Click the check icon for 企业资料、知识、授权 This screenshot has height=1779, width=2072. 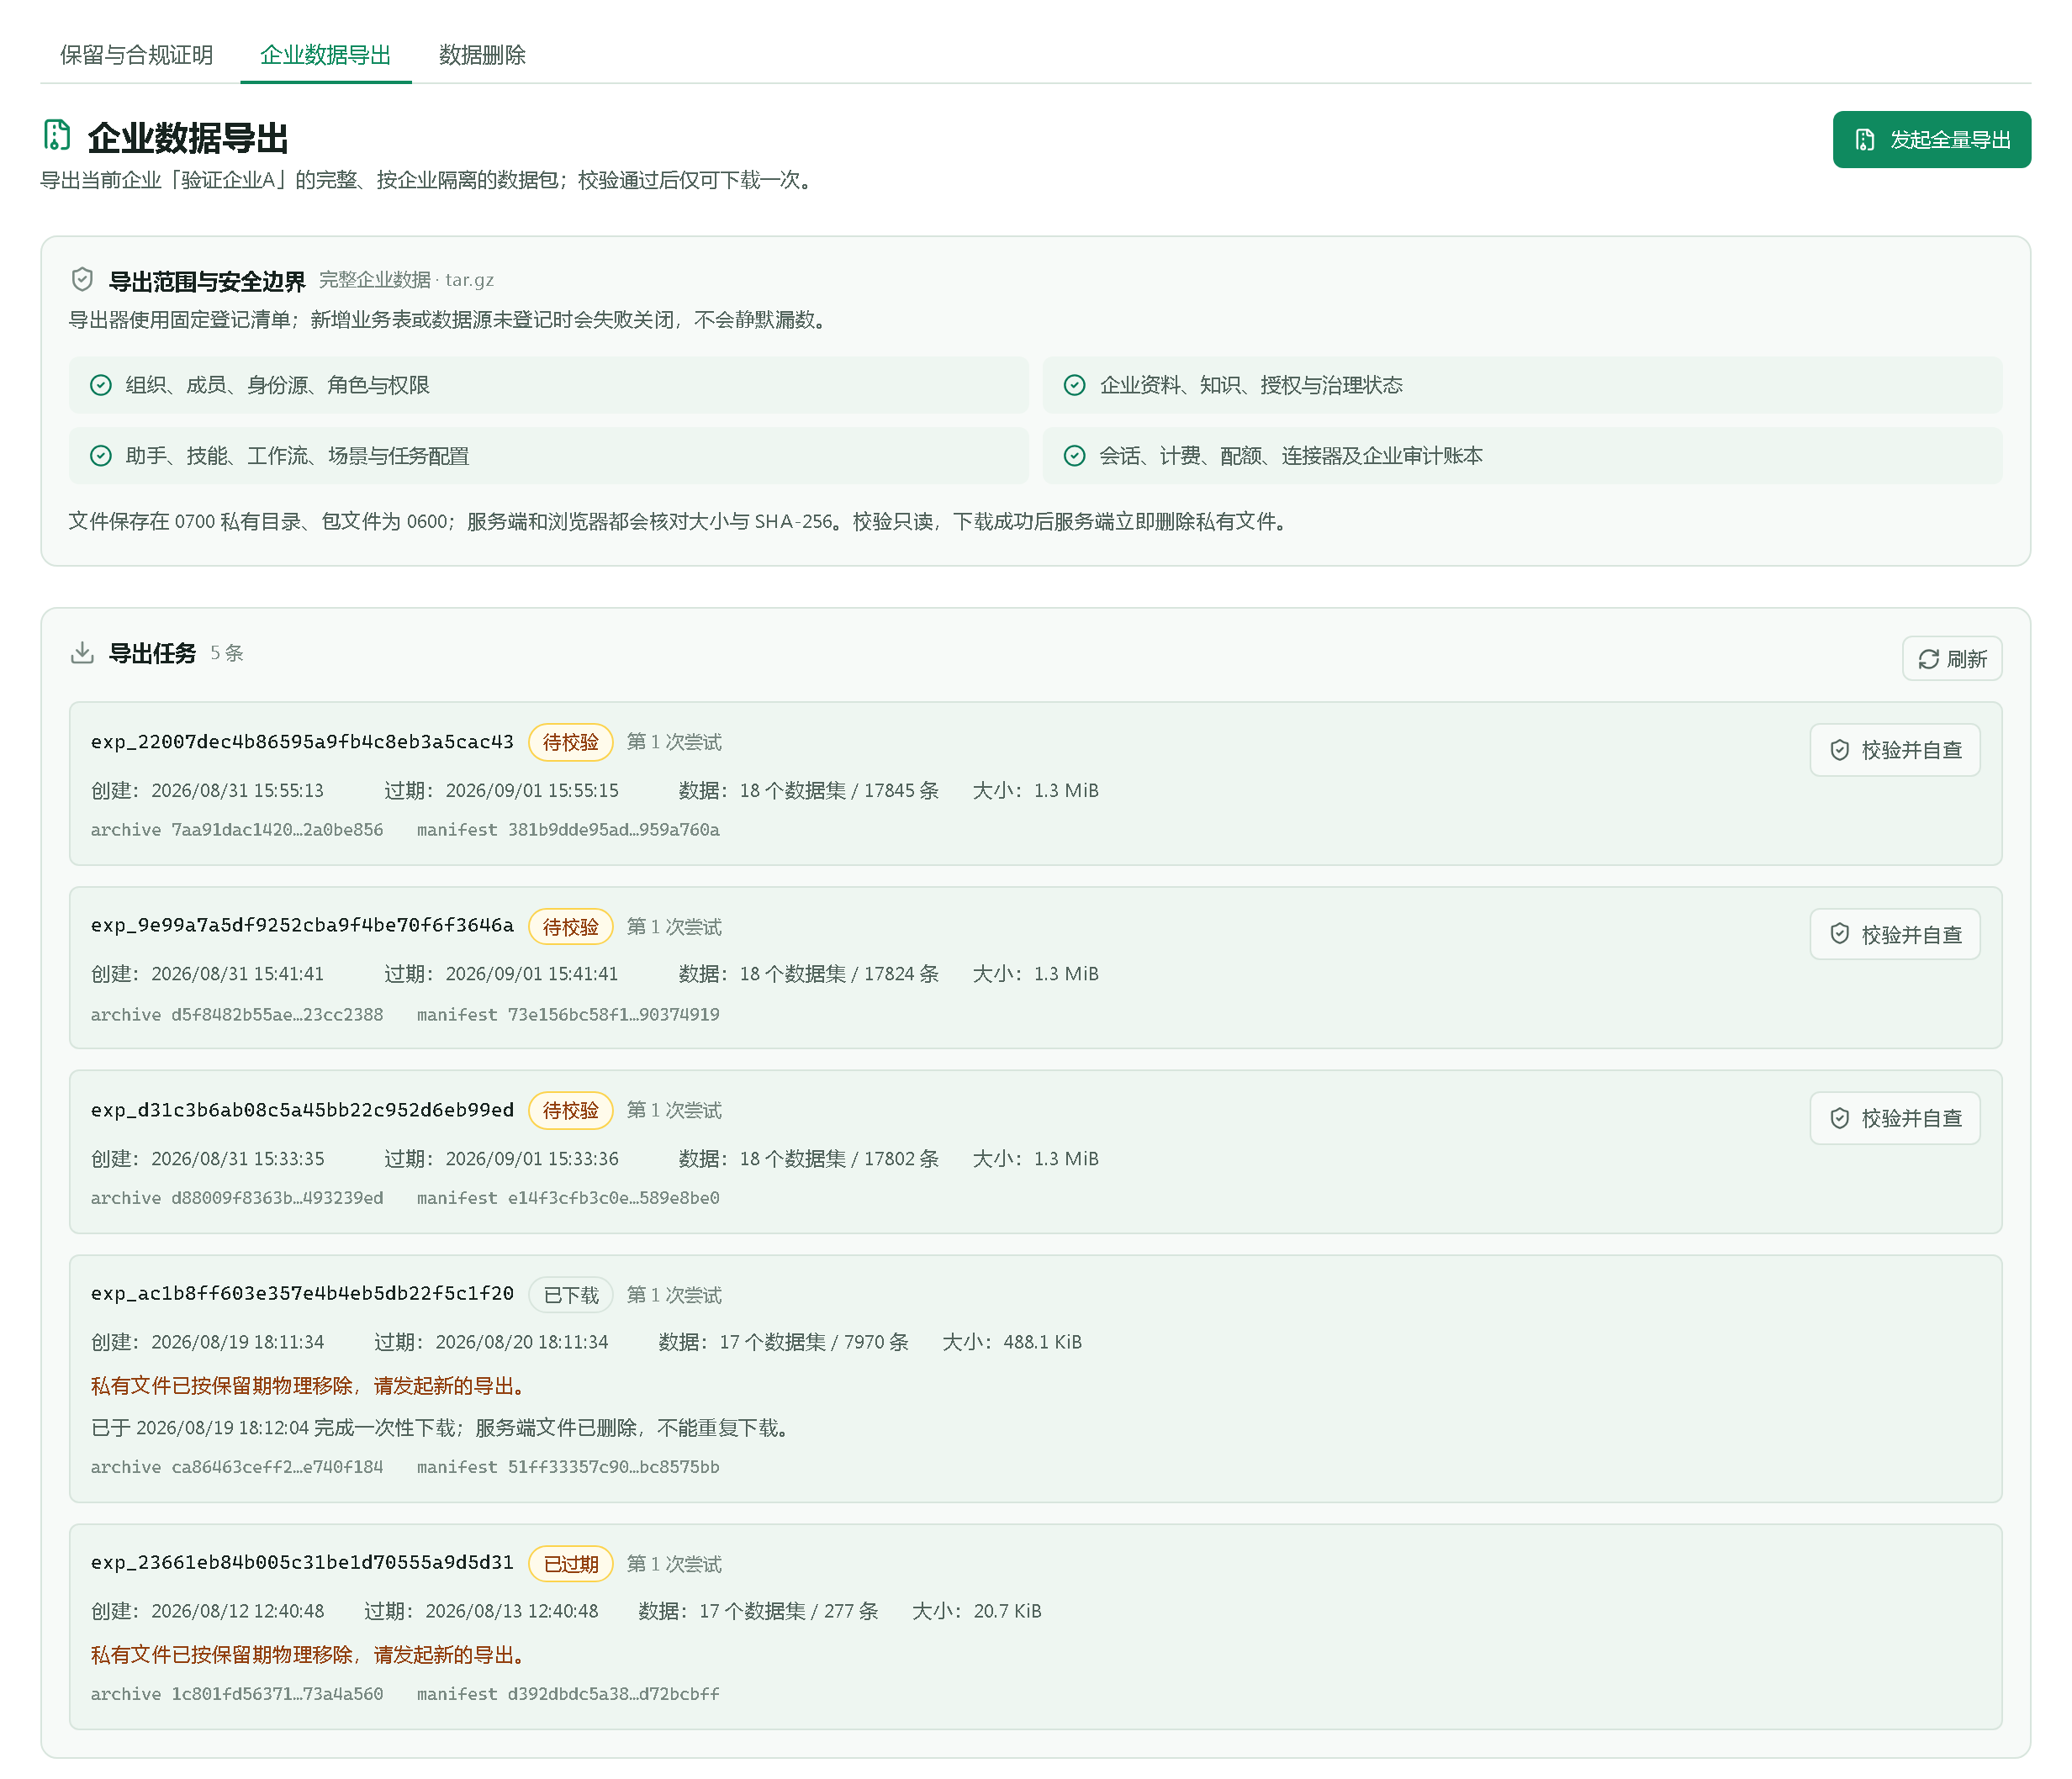click(x=1075, y=385)
